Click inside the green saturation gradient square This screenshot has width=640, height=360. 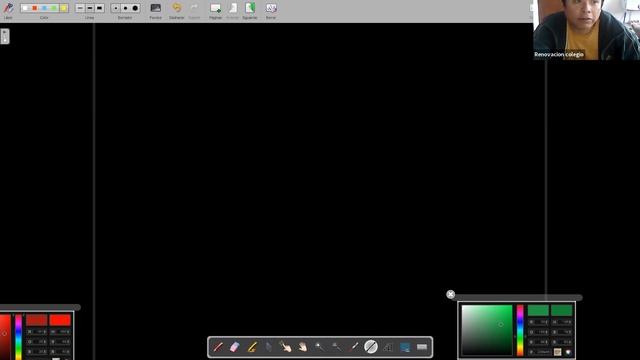tap(487, 330)
